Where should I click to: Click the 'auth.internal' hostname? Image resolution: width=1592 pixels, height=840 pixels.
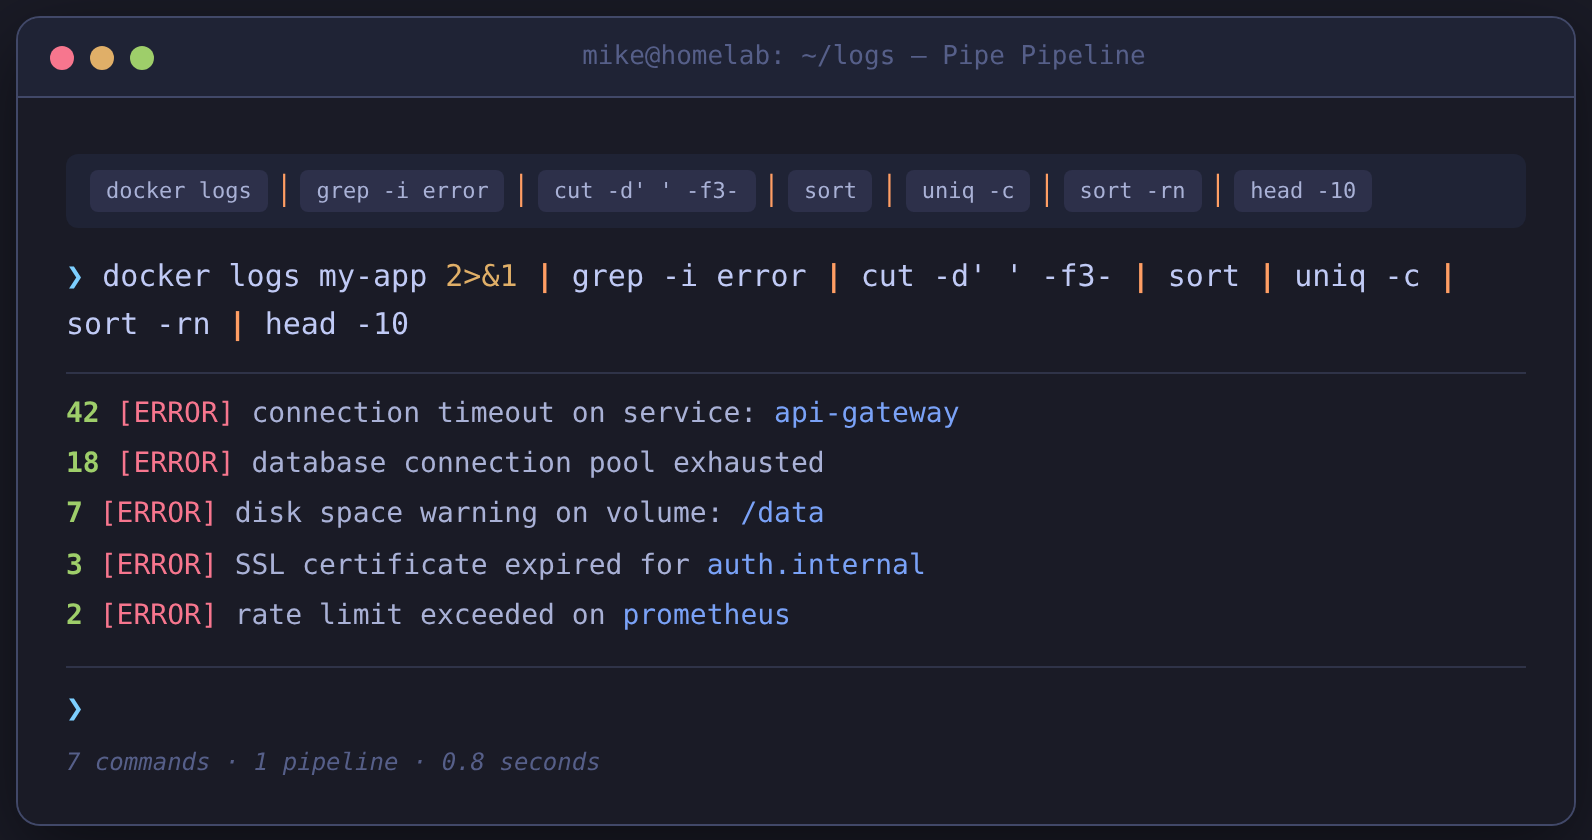pos(815,565)
